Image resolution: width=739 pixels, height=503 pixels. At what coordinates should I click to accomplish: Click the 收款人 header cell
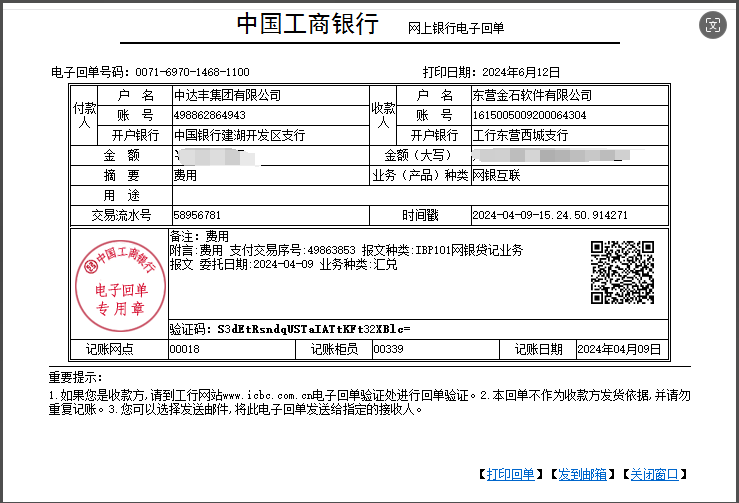tap(383, 115)
